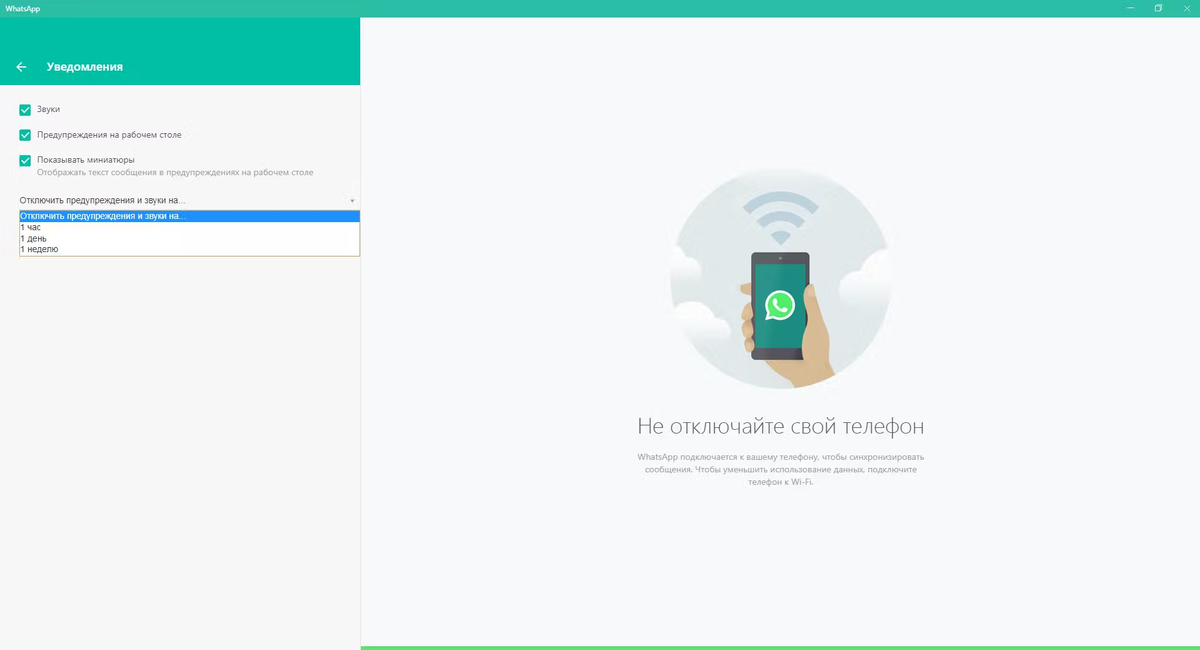
Task: Restore down the WhatsApp window
Action: [1158, 8]
